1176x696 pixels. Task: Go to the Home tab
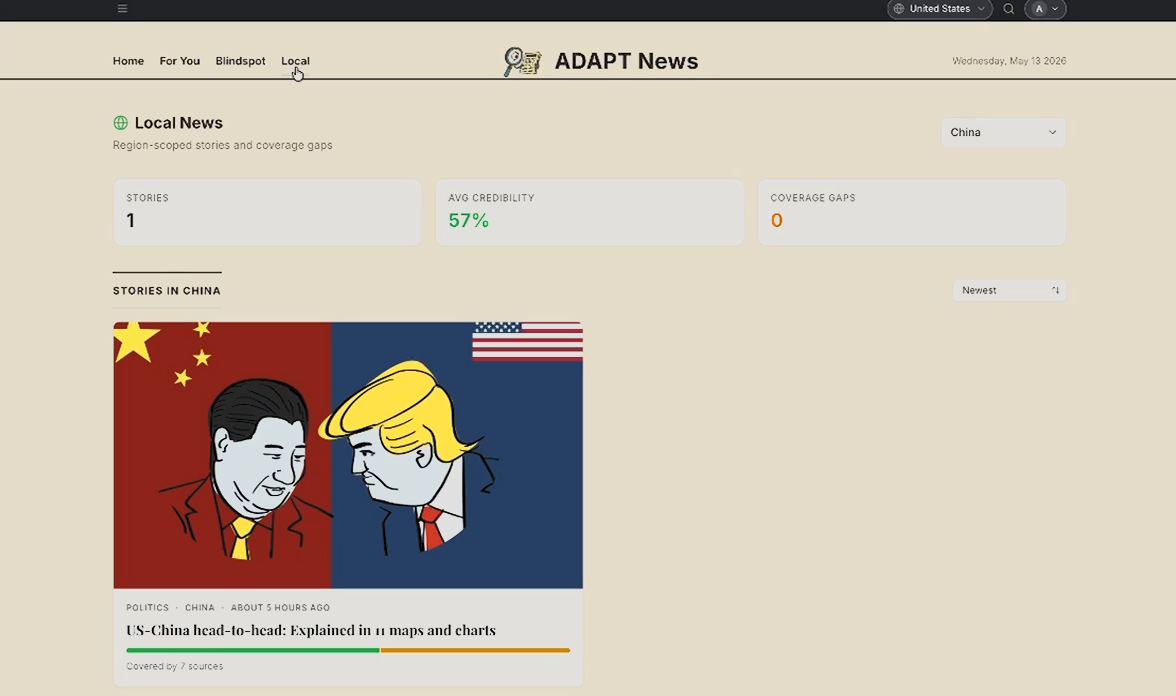[x=128, y=61]
